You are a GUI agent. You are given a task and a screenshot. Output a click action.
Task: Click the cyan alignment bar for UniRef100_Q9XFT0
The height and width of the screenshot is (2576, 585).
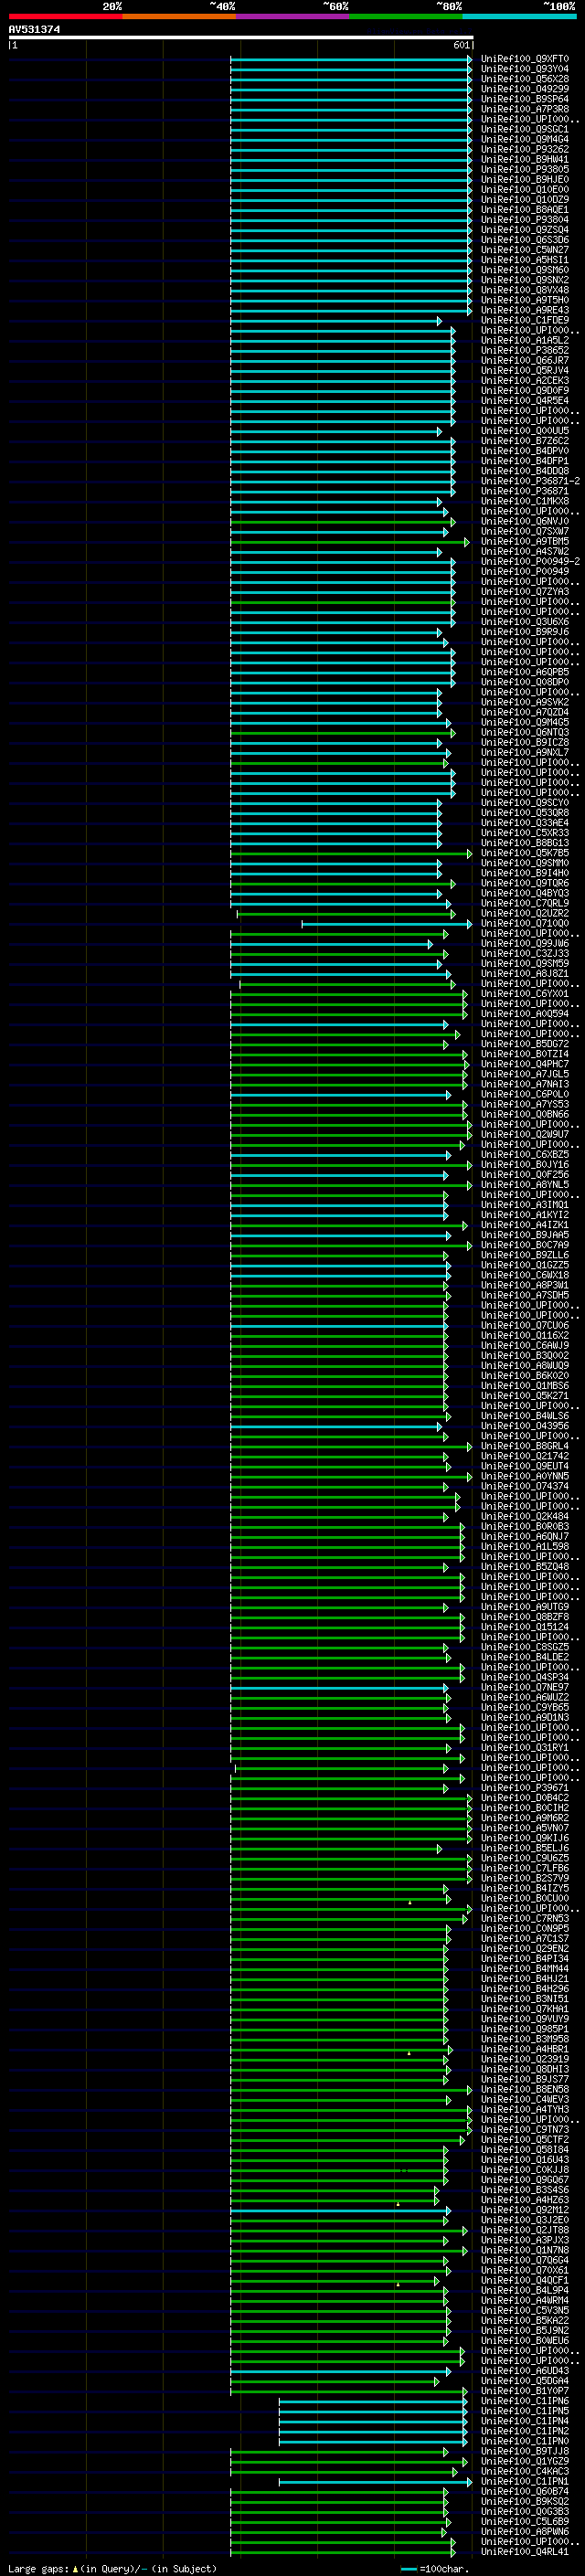(351, 59)
